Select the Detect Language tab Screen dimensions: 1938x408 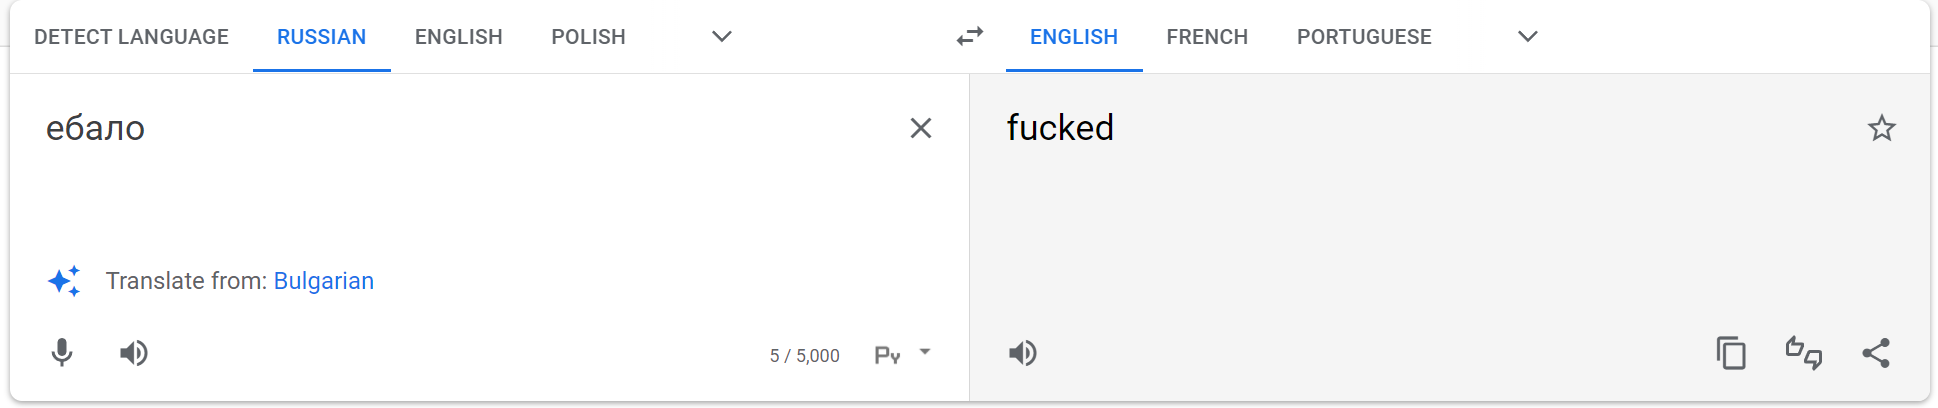coord(131,37)
